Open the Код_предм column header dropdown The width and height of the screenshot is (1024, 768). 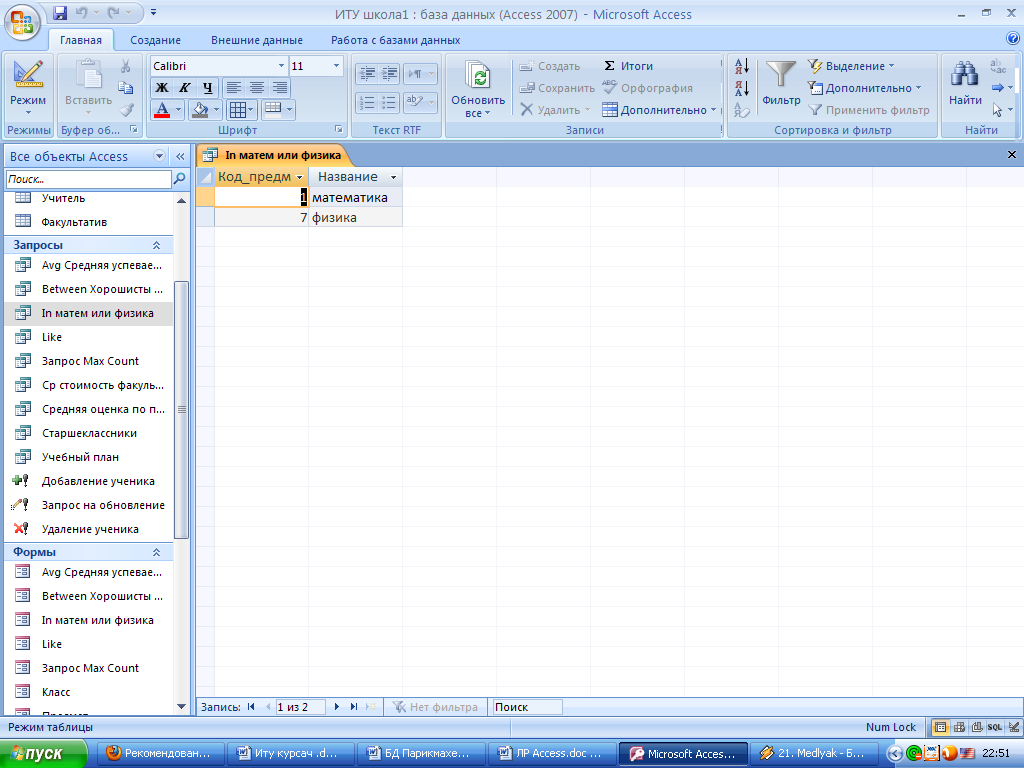(300, 177)
